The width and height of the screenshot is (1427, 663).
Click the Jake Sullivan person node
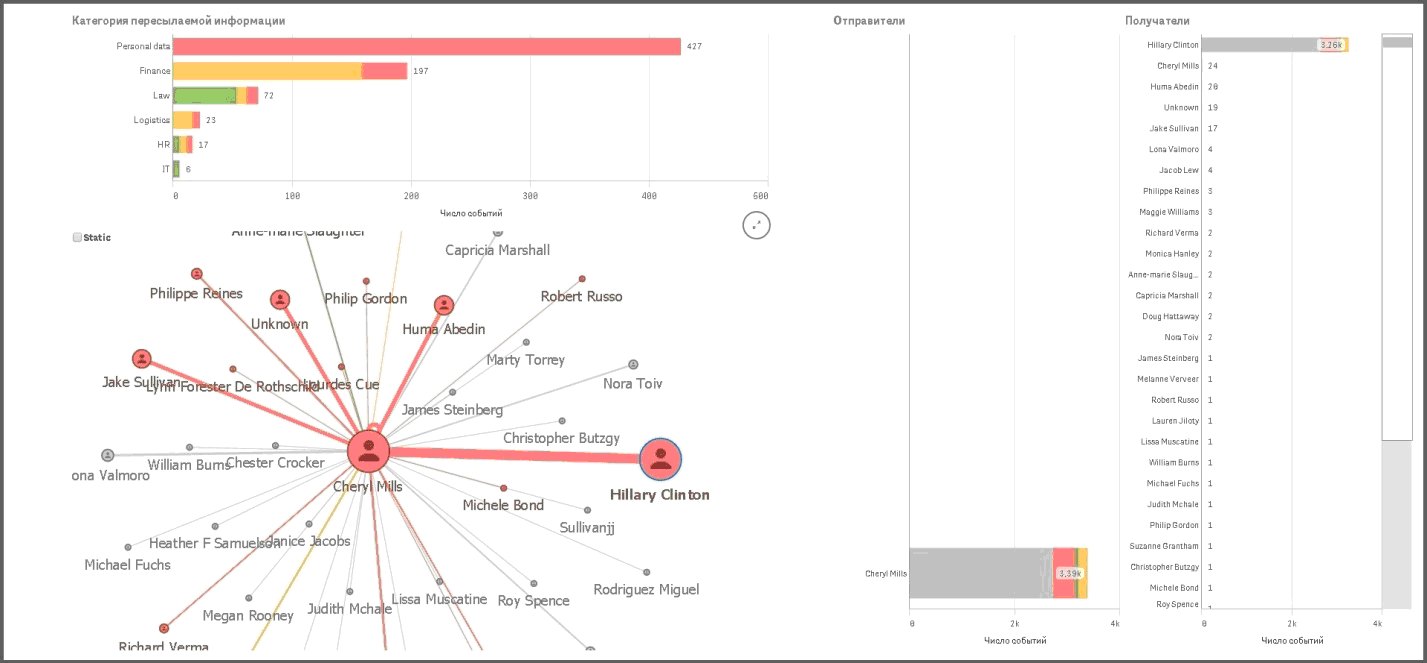coord(142,359)
